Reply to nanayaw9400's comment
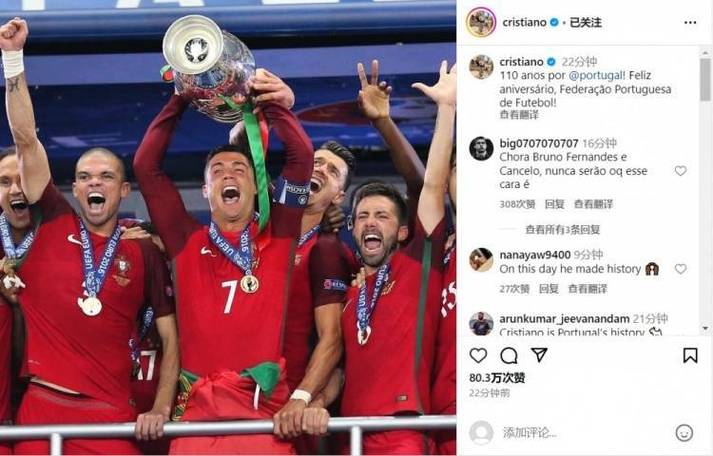 coord(548,289)
